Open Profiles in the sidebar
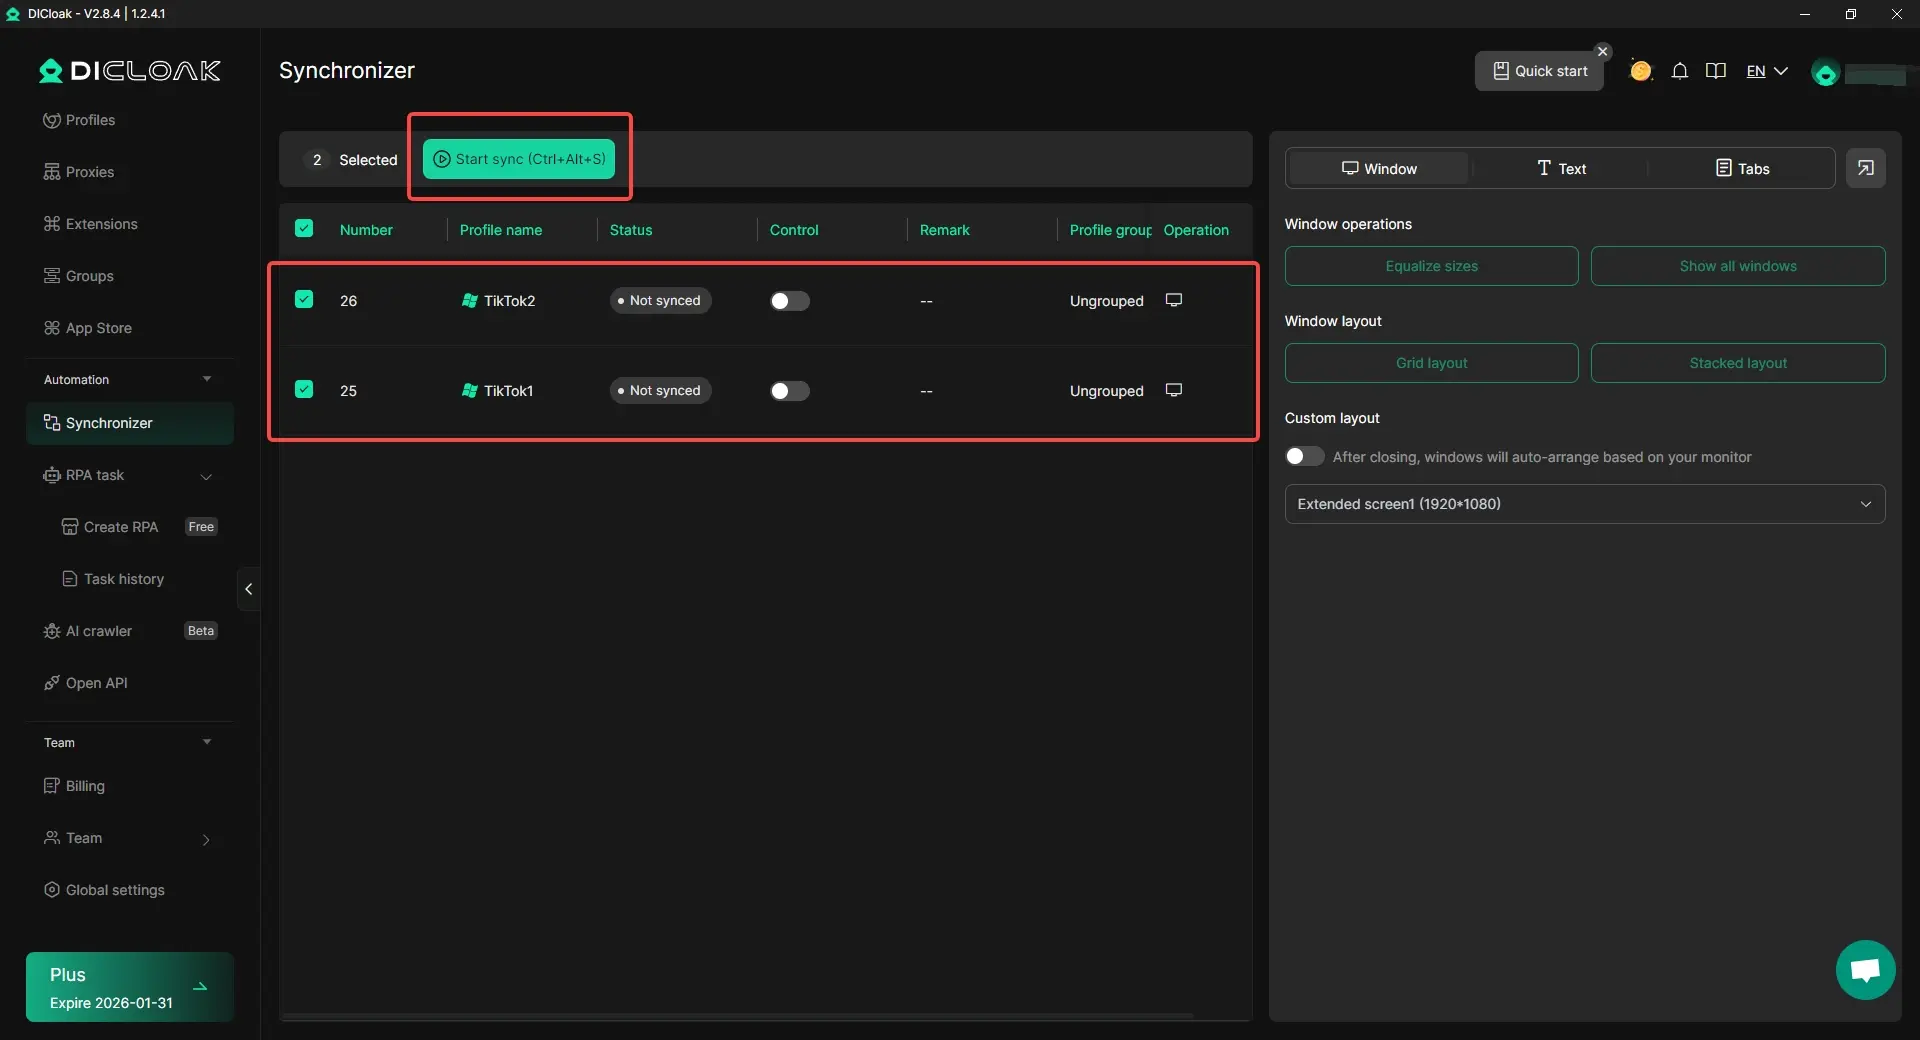 [90, 120]
